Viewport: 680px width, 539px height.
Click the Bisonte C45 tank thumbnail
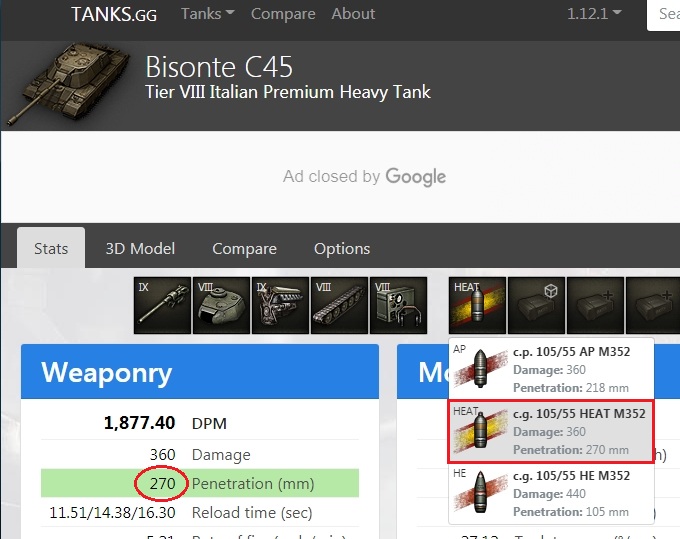[69, 83]
